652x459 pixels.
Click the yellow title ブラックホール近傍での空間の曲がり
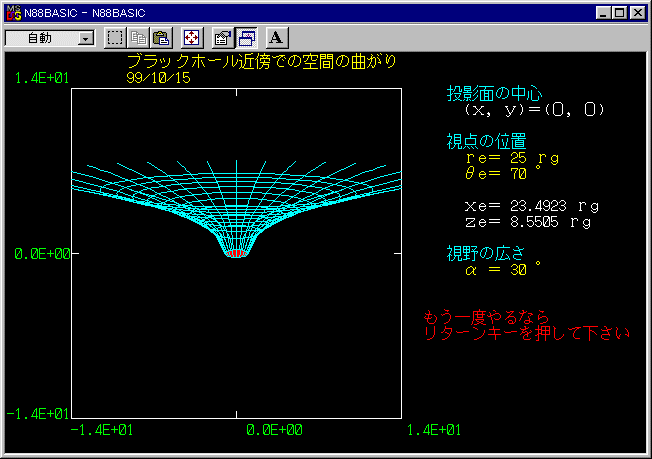tap(262, 62)
